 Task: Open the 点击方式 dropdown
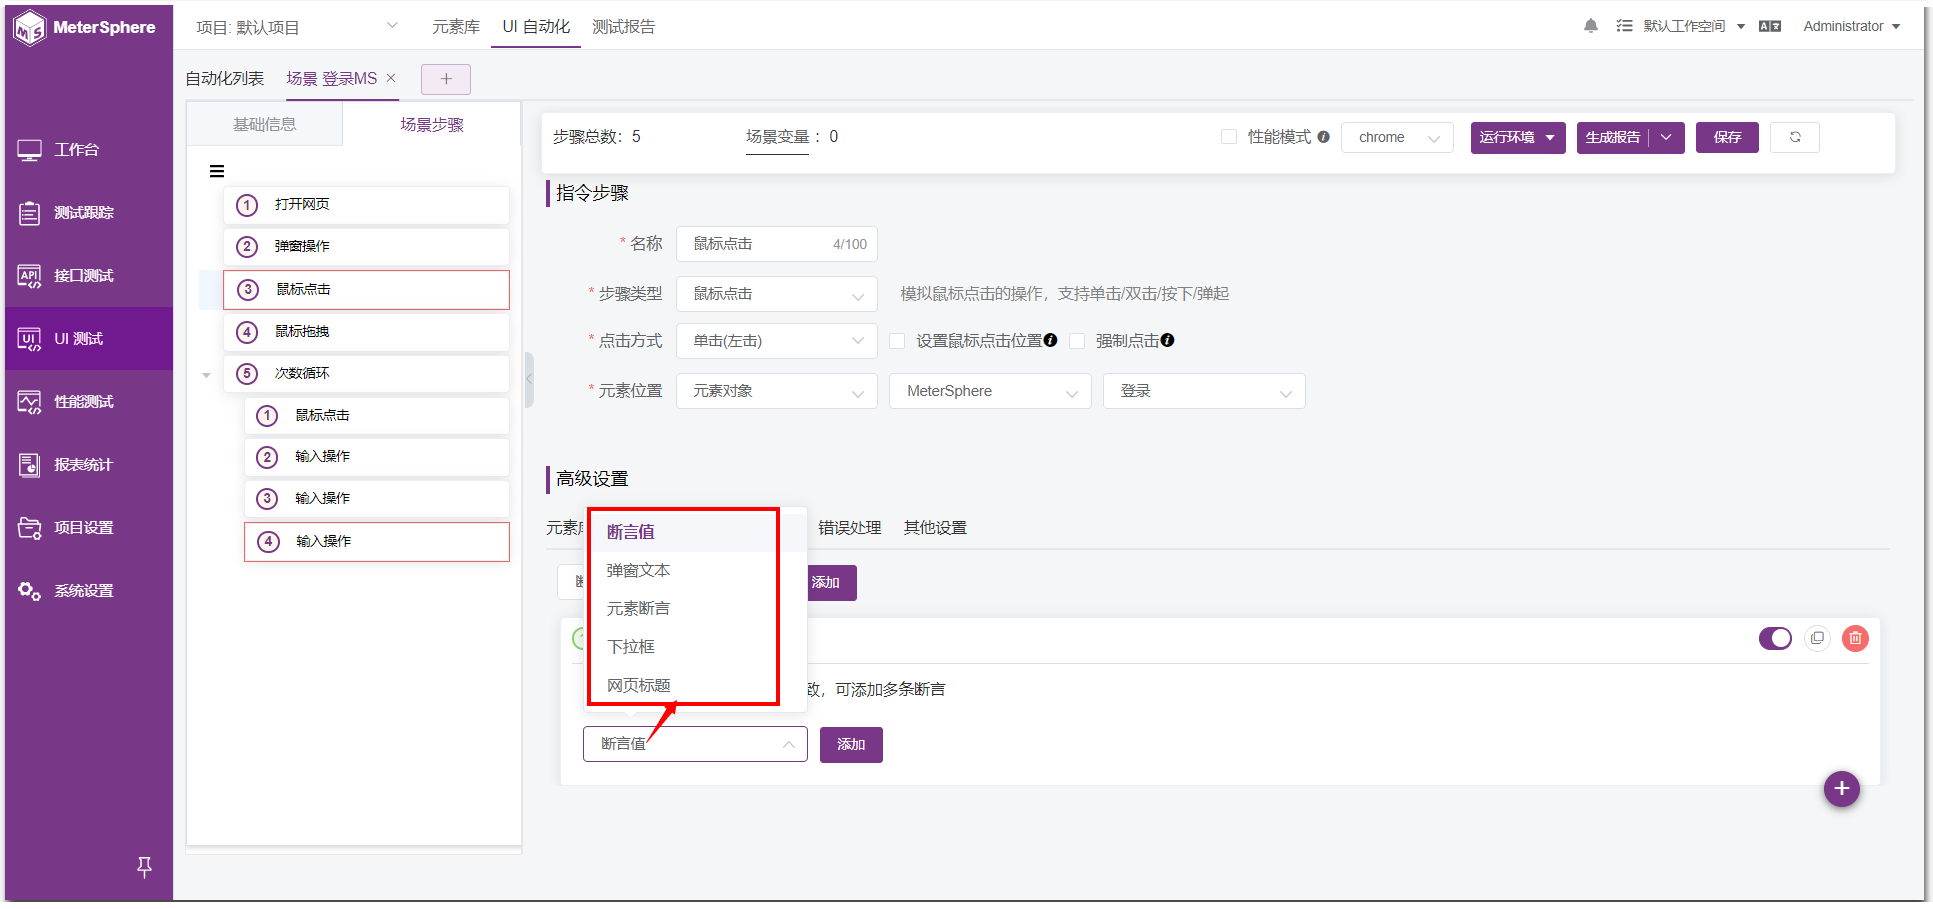pos(777,341)
